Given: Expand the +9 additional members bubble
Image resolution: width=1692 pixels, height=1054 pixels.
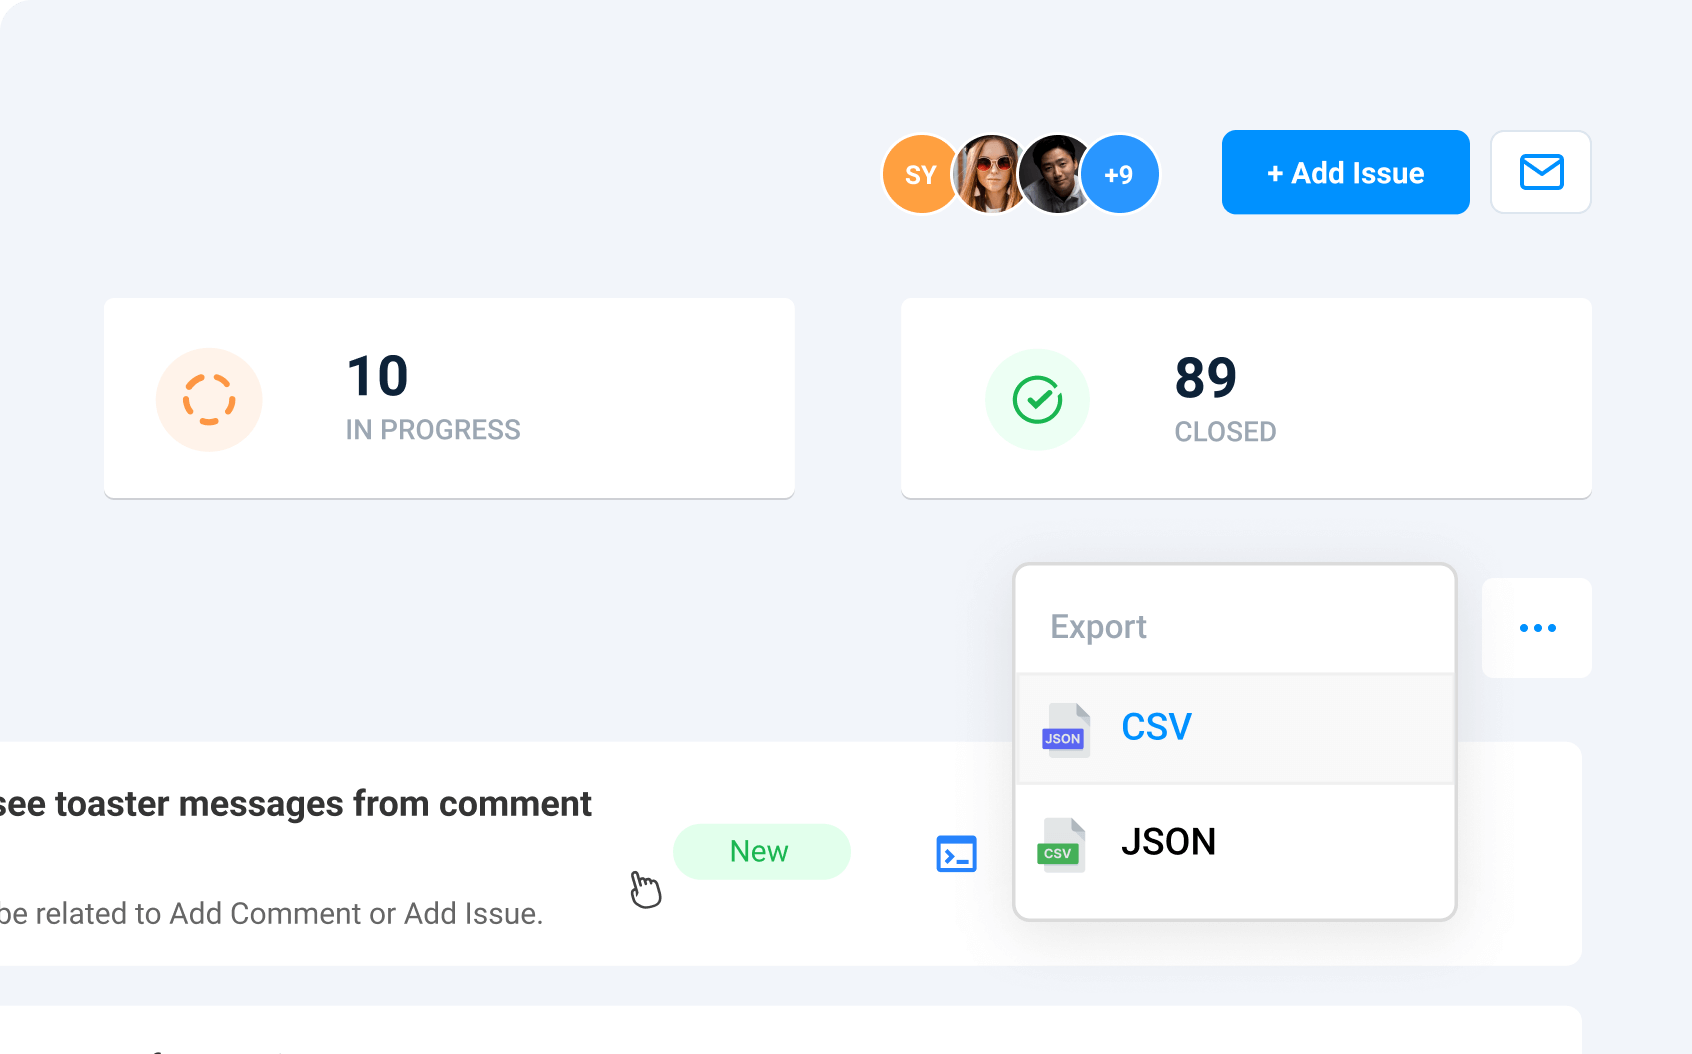Looking at the screenshot, I should [1121, 174].
